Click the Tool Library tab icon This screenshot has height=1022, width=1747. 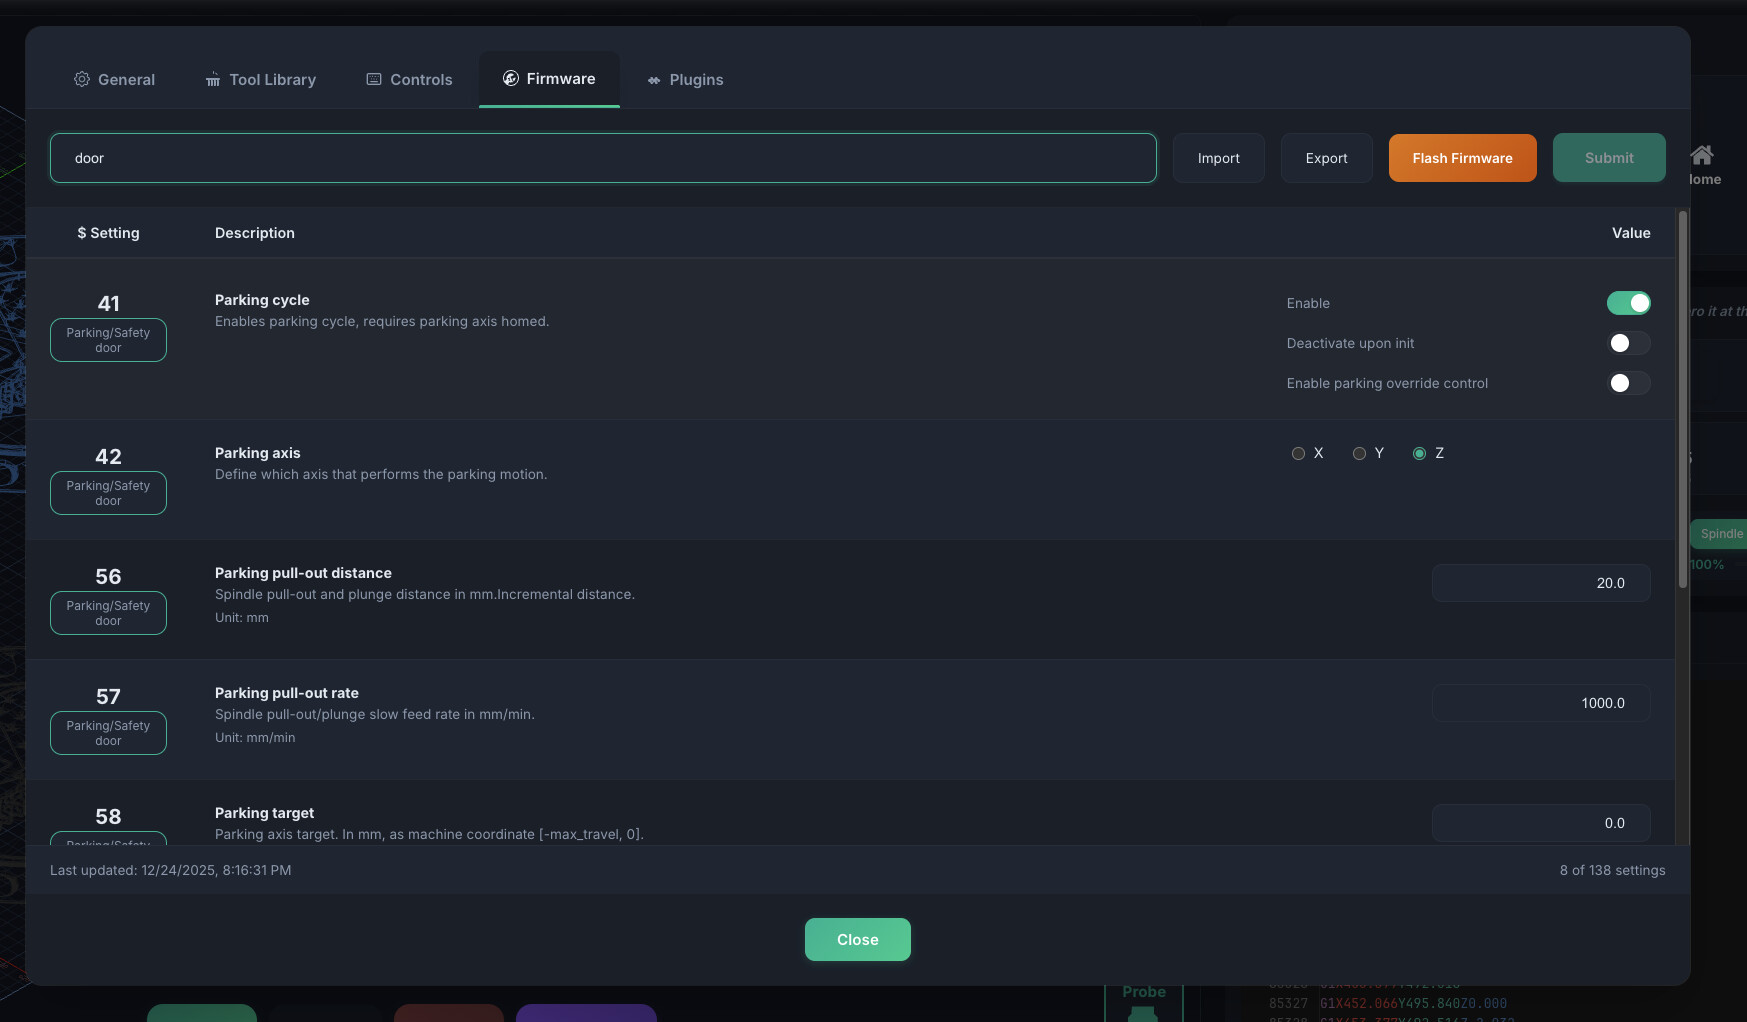[213, 79]
